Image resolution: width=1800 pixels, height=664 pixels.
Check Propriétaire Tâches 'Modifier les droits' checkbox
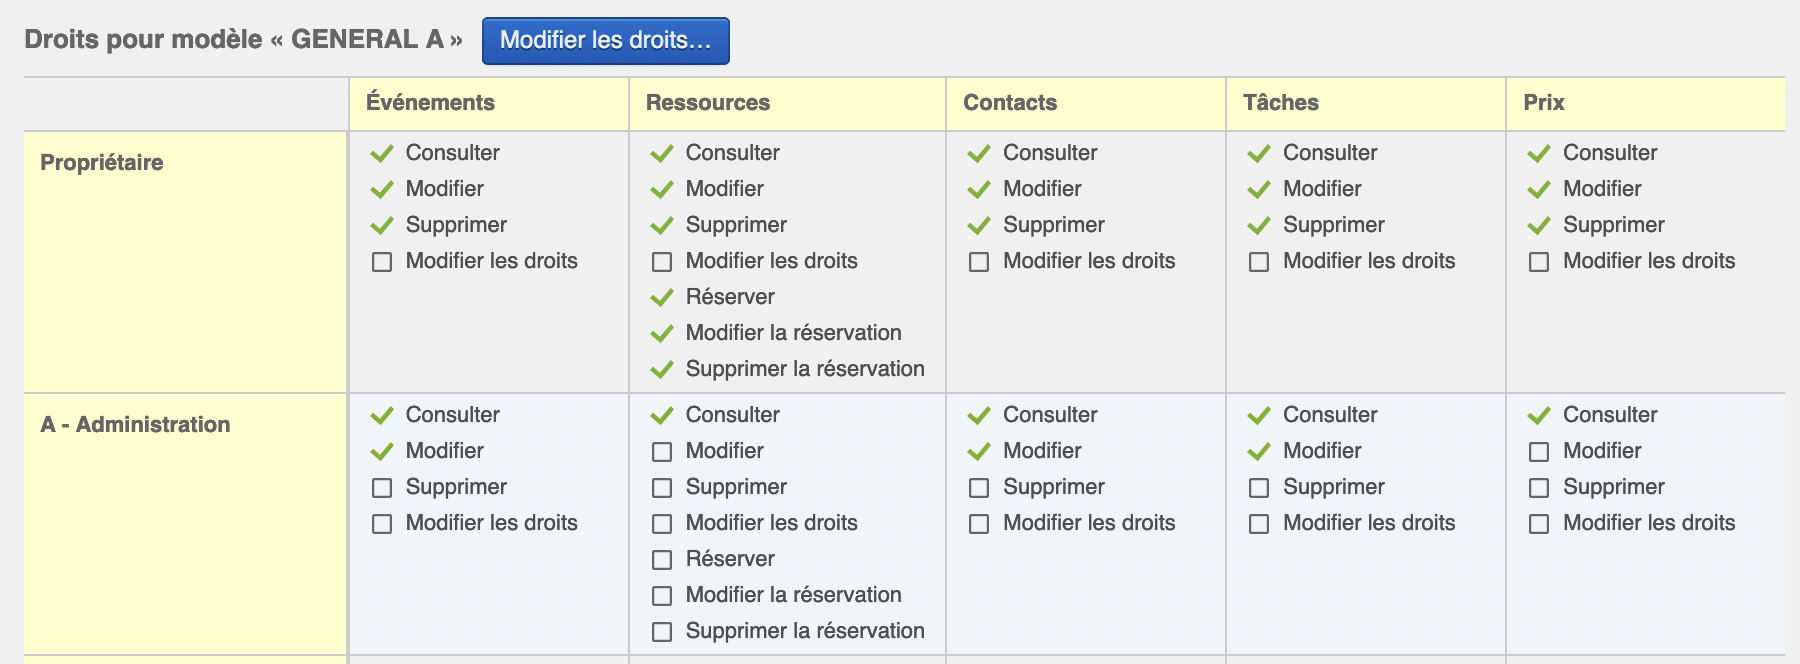(1259, 262)
